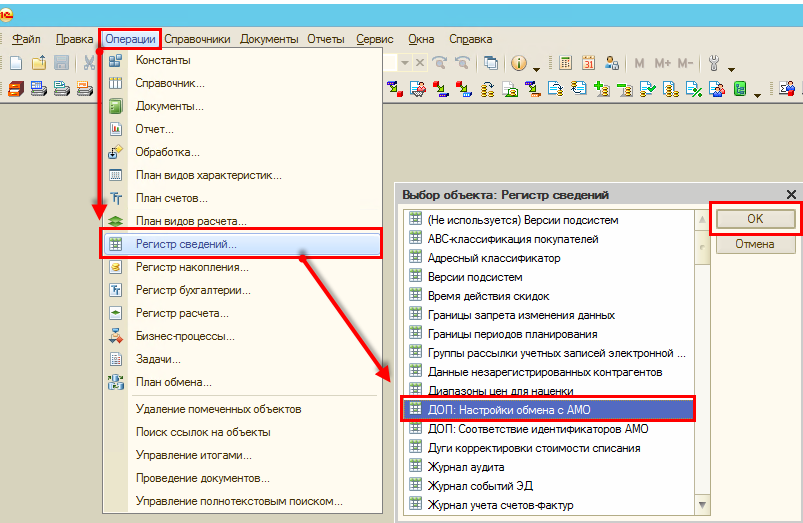Click the round information icon

[519, 63]
